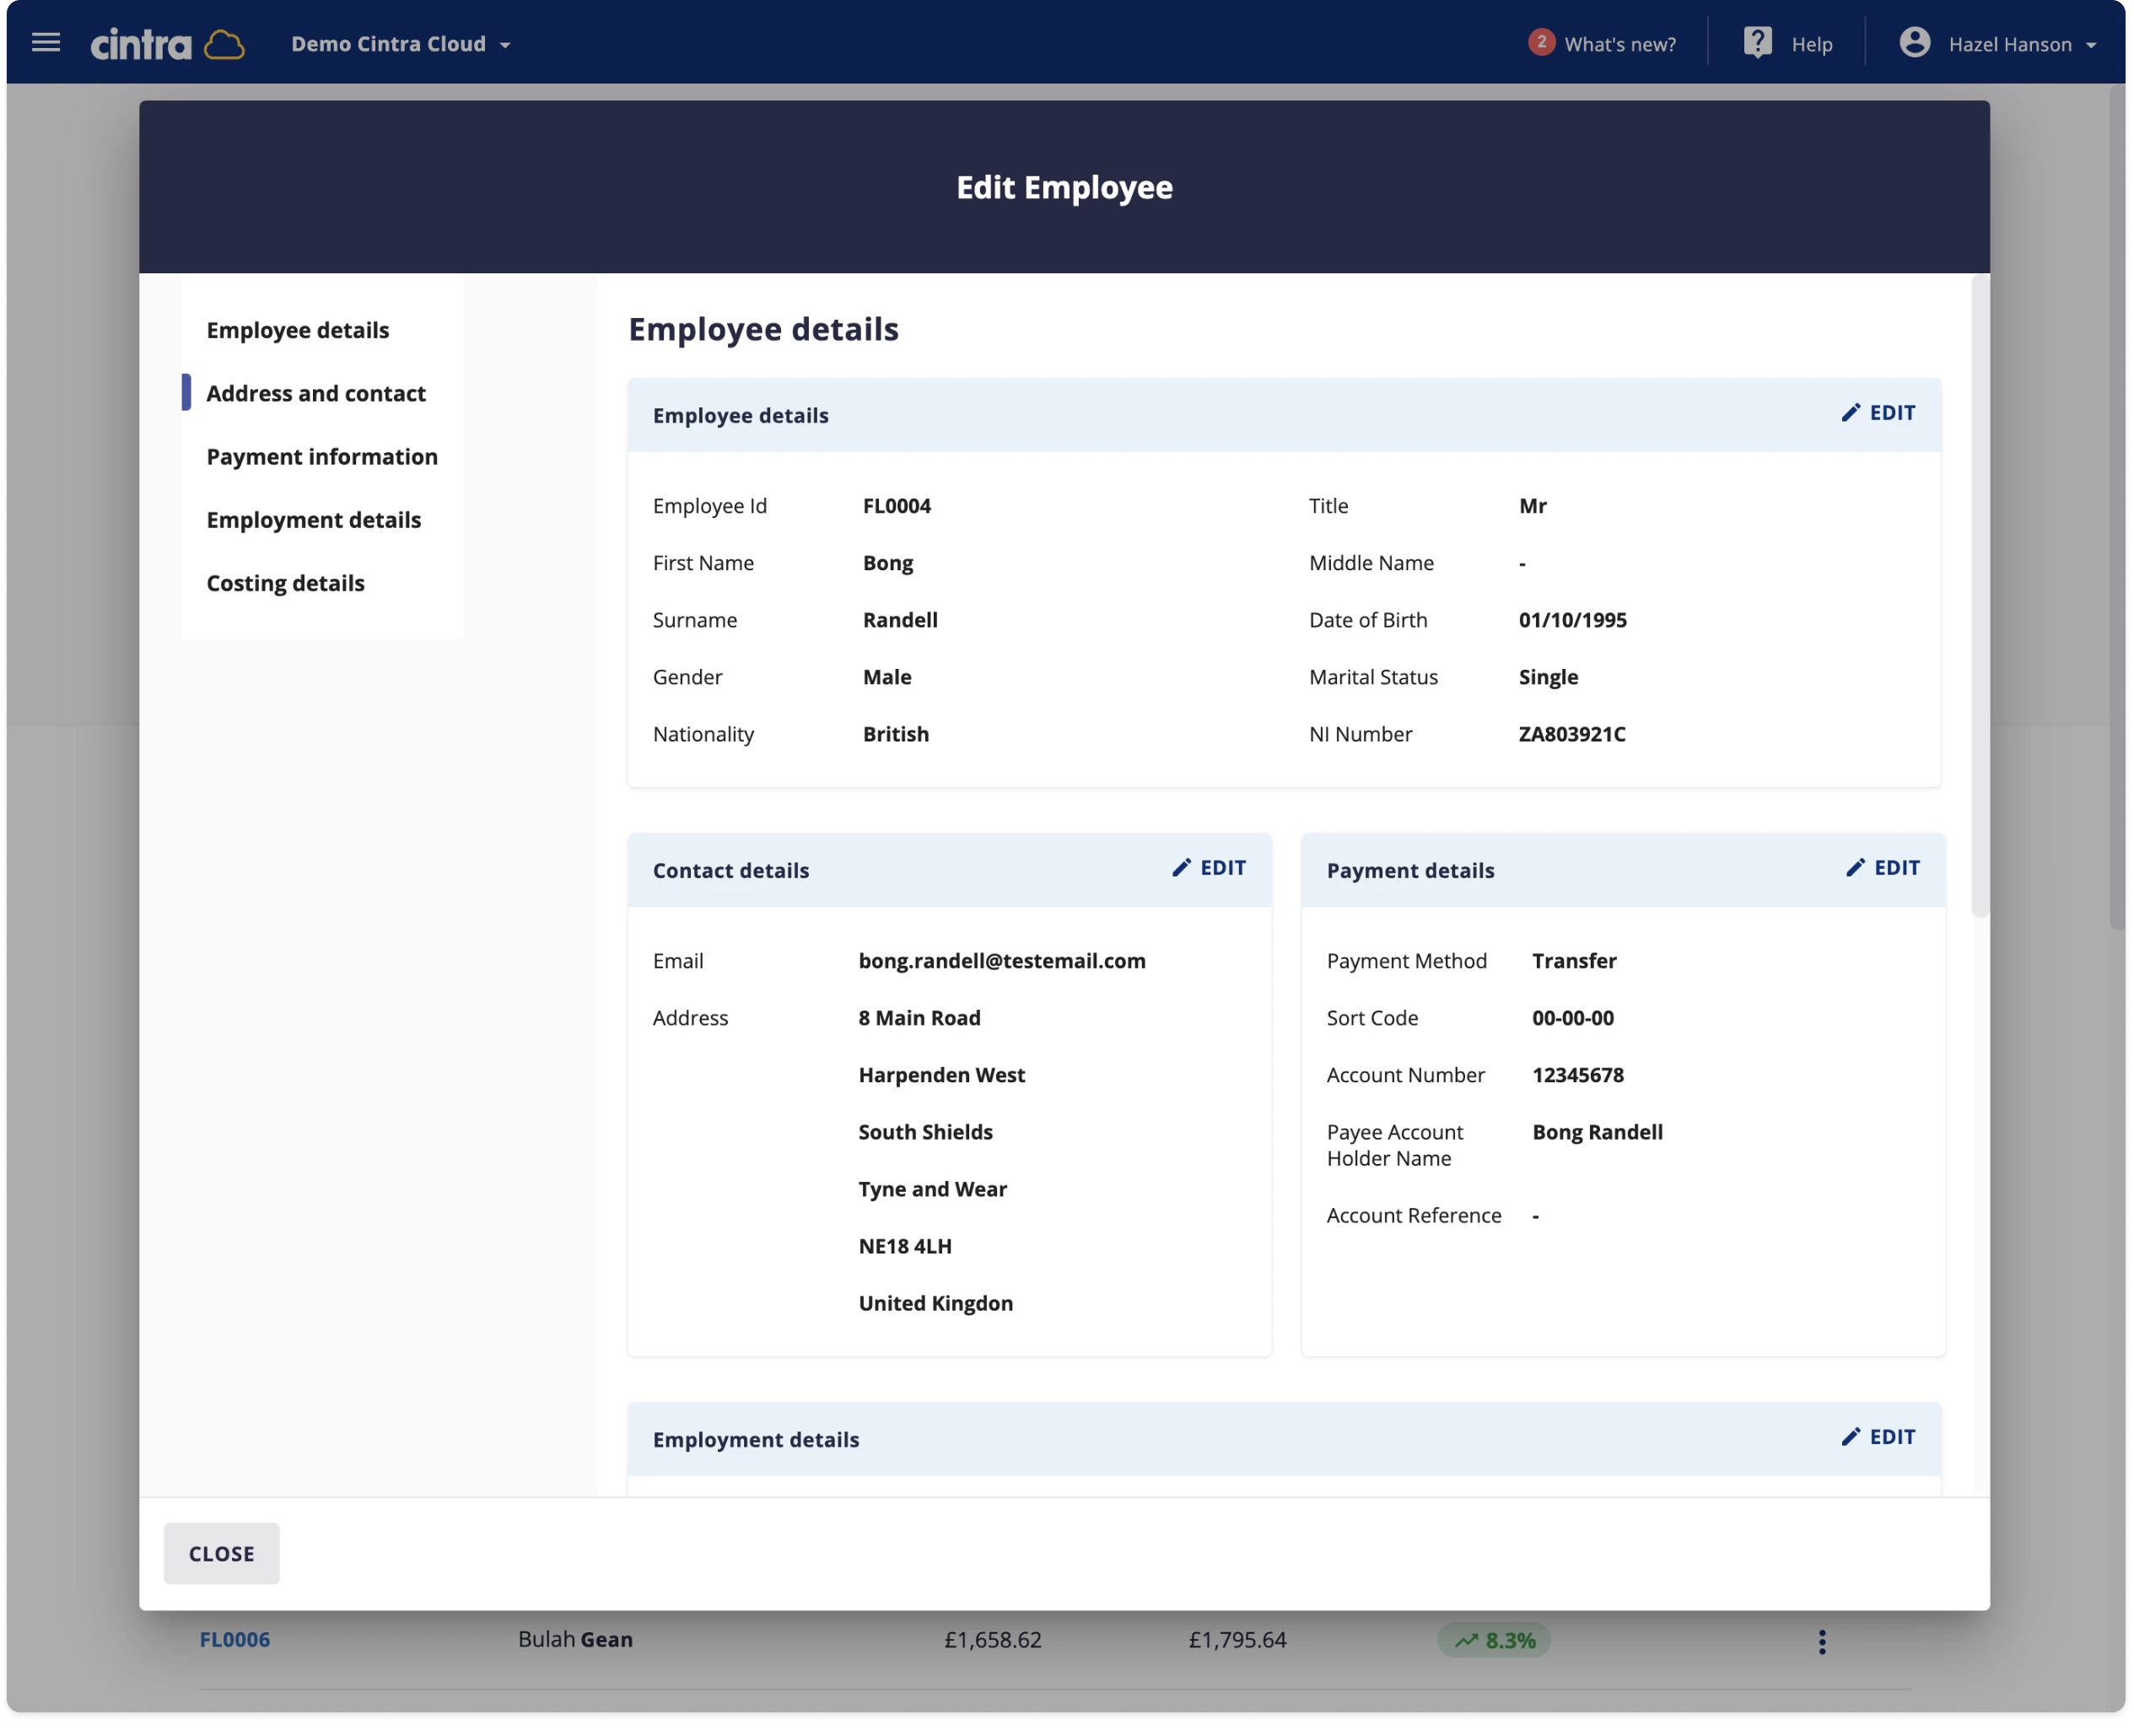Viewport: 2134px width, 1736px height.
Task: Expand the Demo Cintra Cloud dropdown
Action: [506, 44]
